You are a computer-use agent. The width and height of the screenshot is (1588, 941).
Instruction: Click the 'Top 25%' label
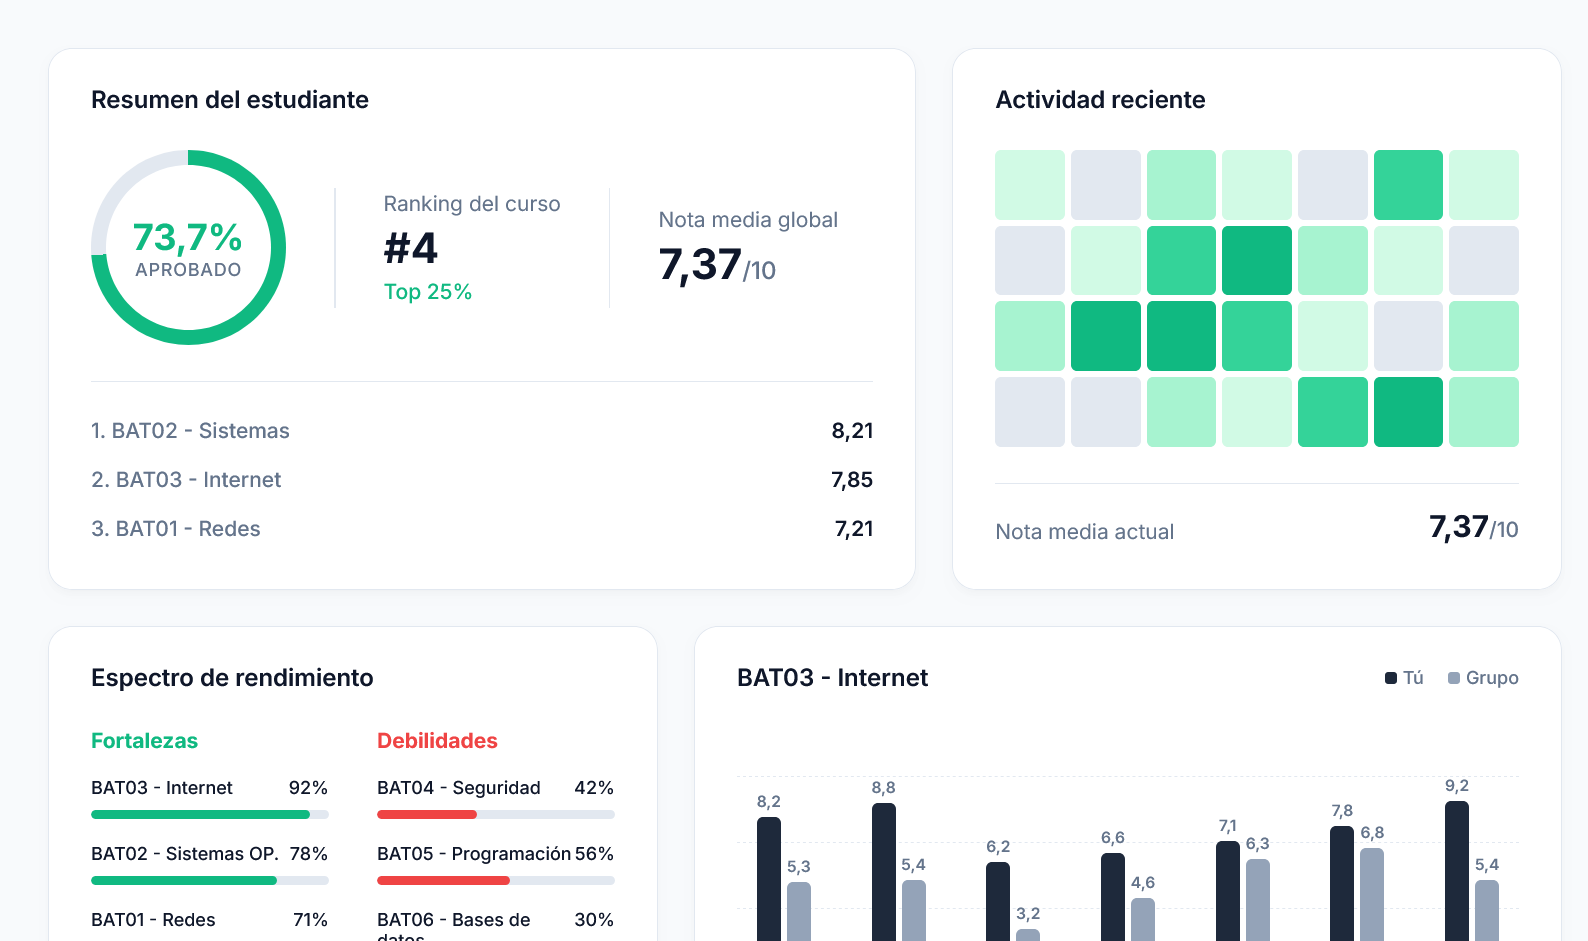click(x=428, y=292)
